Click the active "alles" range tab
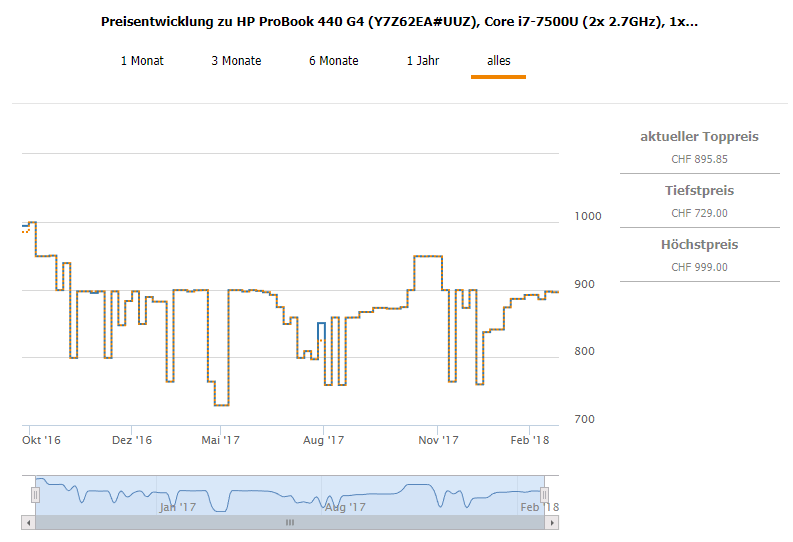The width and height of the screenshot is (793, 542). [498, 61]
